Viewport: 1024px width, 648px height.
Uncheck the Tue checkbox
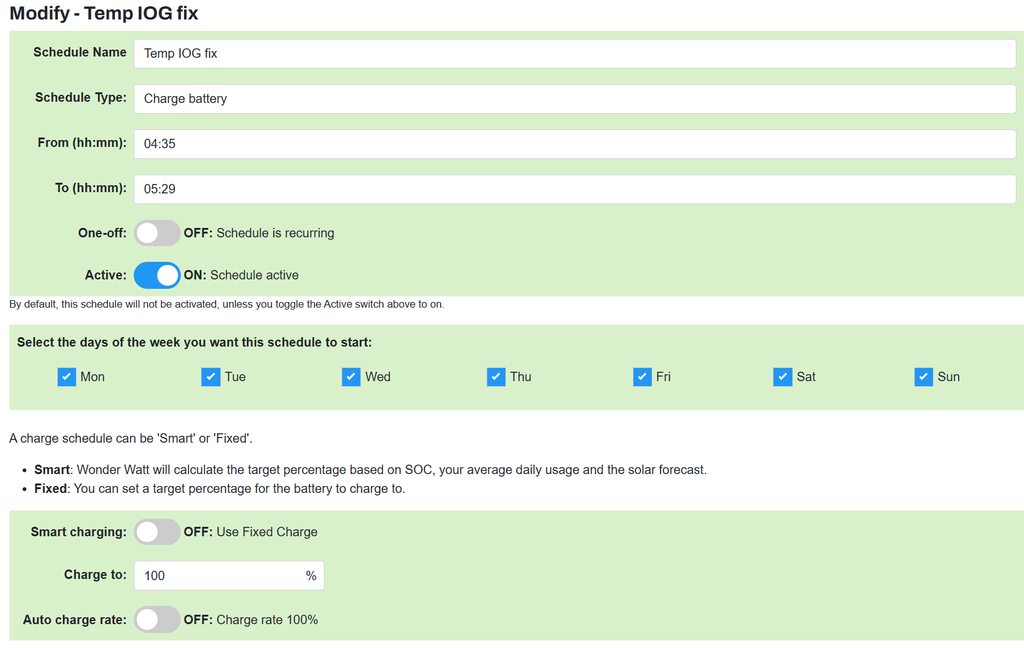[210, 377]
